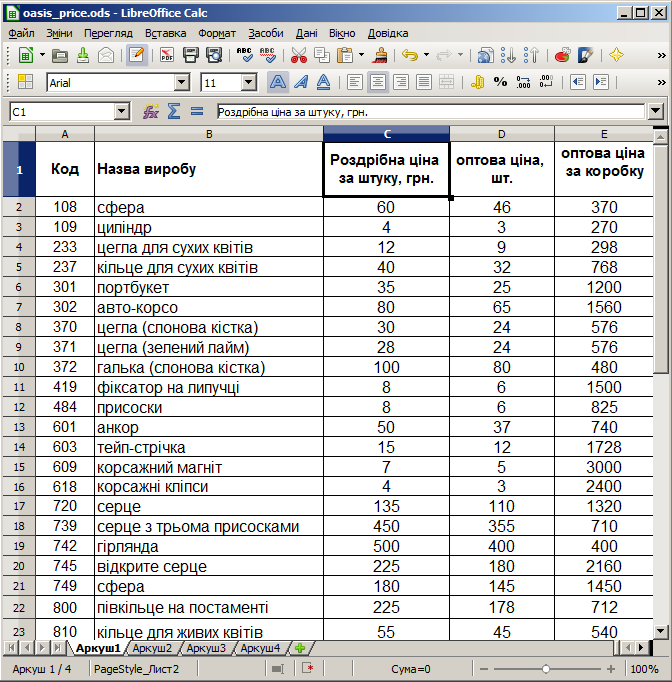The height and width of the screenshot is (682, 672).
Task: Sort ascending icon
Action: click(508, 55)
